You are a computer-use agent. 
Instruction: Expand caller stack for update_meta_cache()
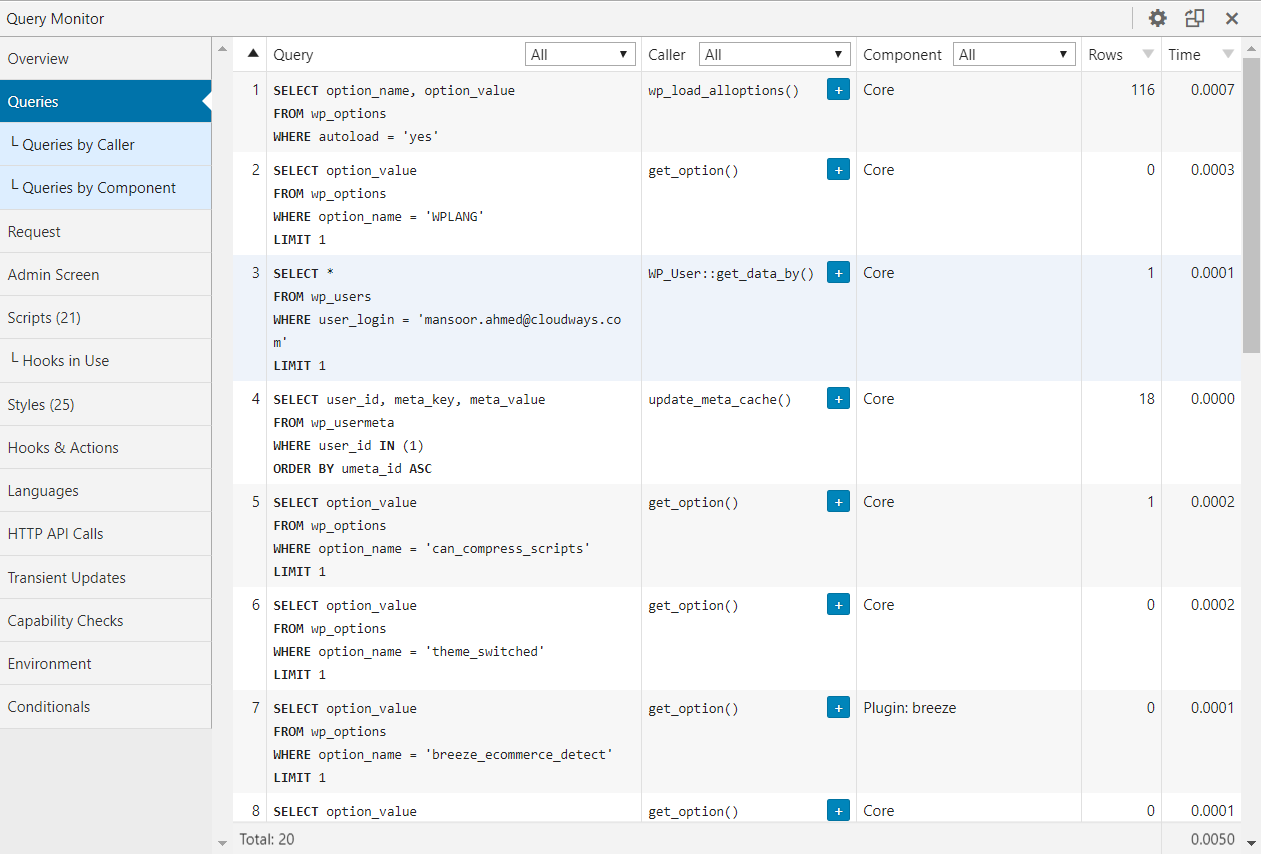tap(838, 399)
